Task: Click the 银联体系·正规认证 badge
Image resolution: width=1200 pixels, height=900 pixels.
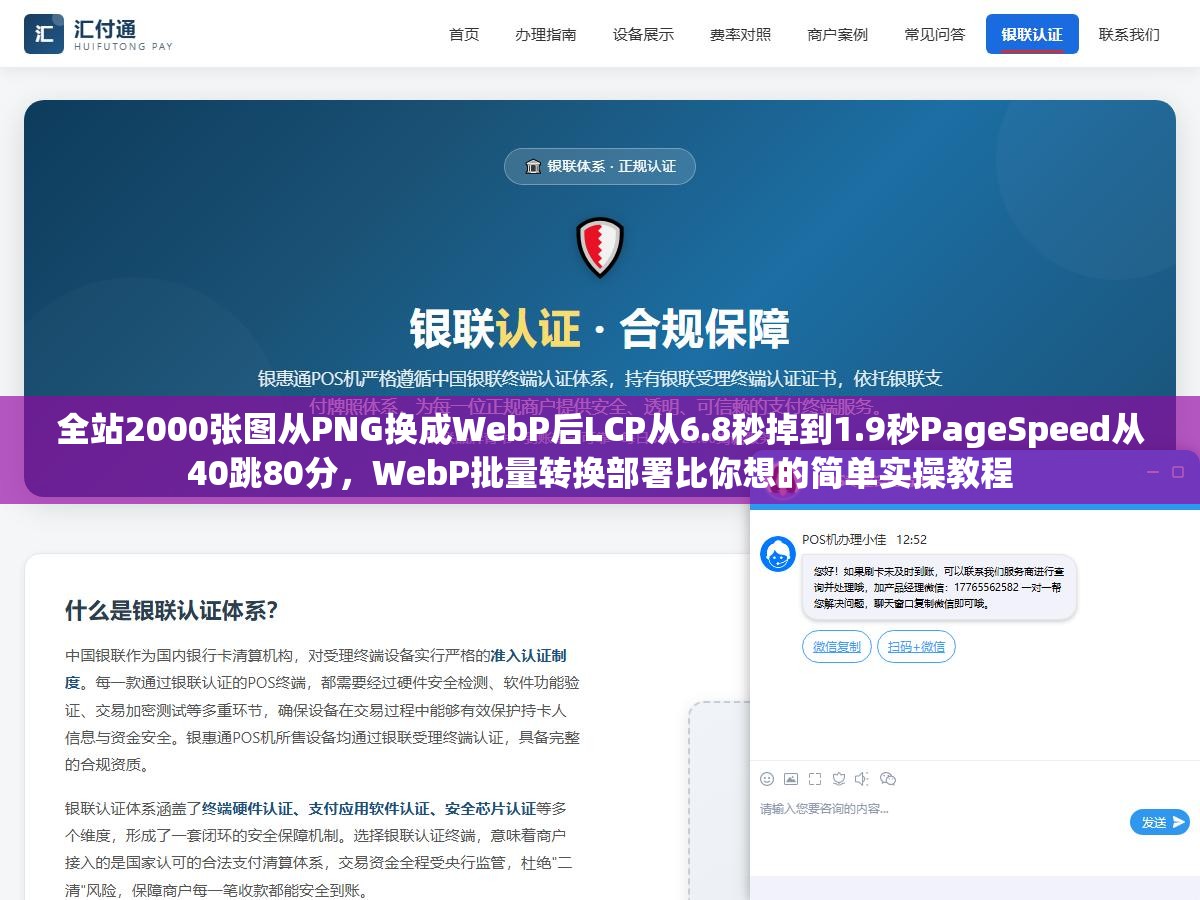Action: (x=600, y=166)
